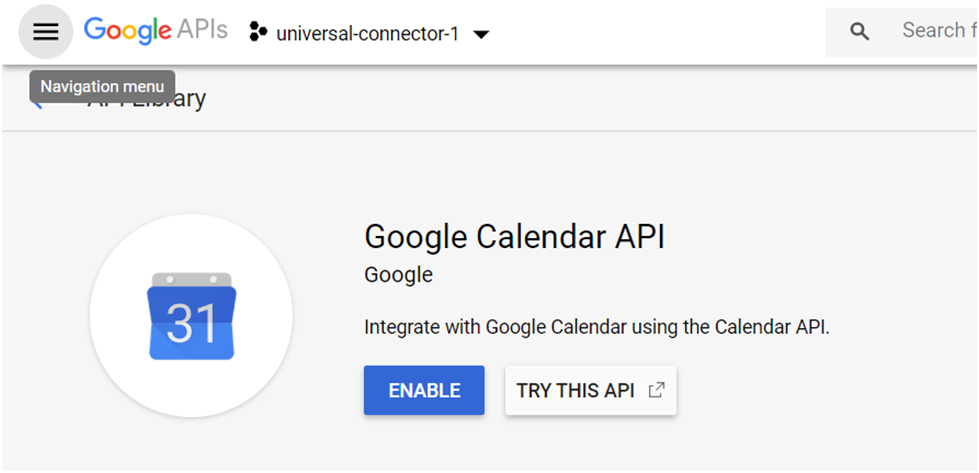Viewport: 979px width, 473px height.
Task: Open TRY THIS API
Action: 591,390
